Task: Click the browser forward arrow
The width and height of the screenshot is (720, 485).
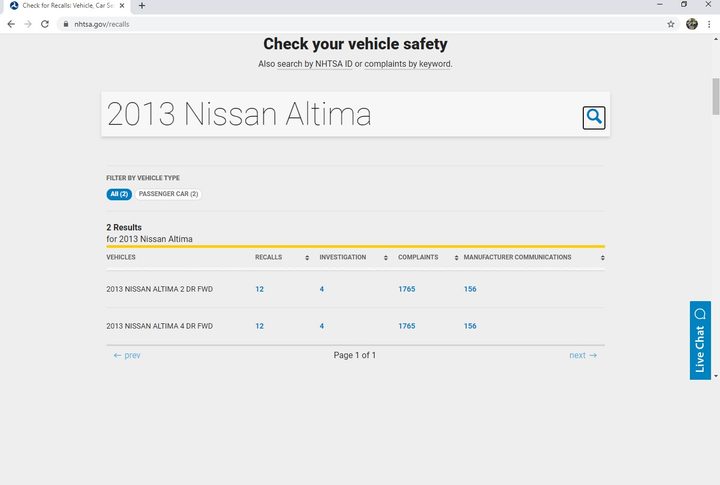Action: tap(28, 24)
